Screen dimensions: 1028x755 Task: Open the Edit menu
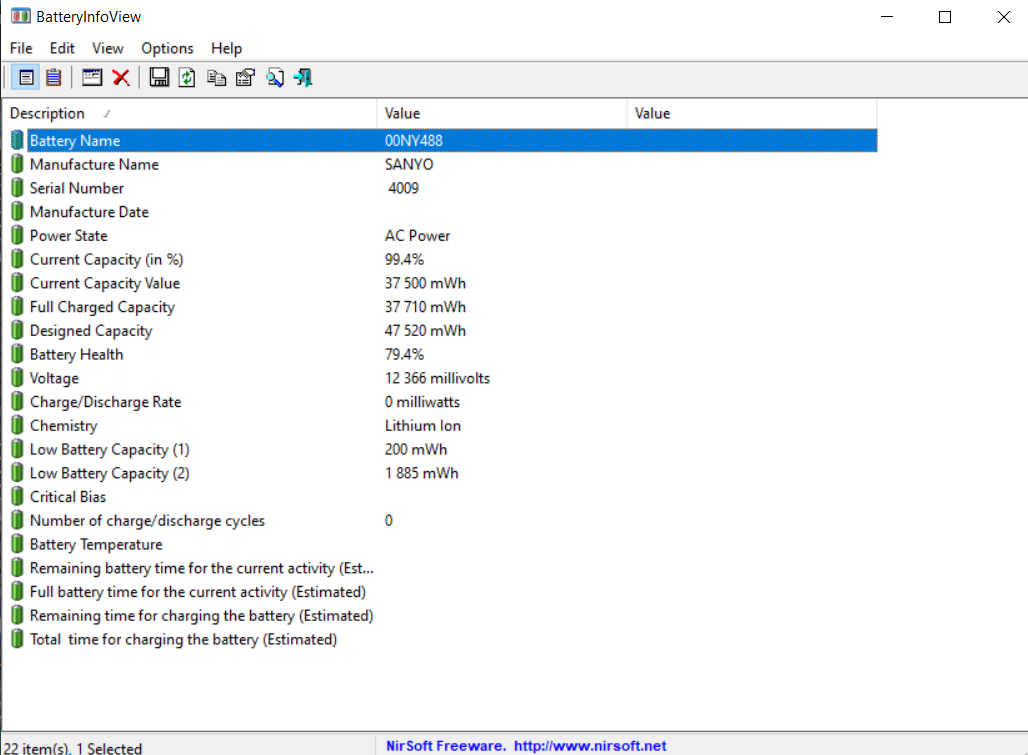(62, 48)
